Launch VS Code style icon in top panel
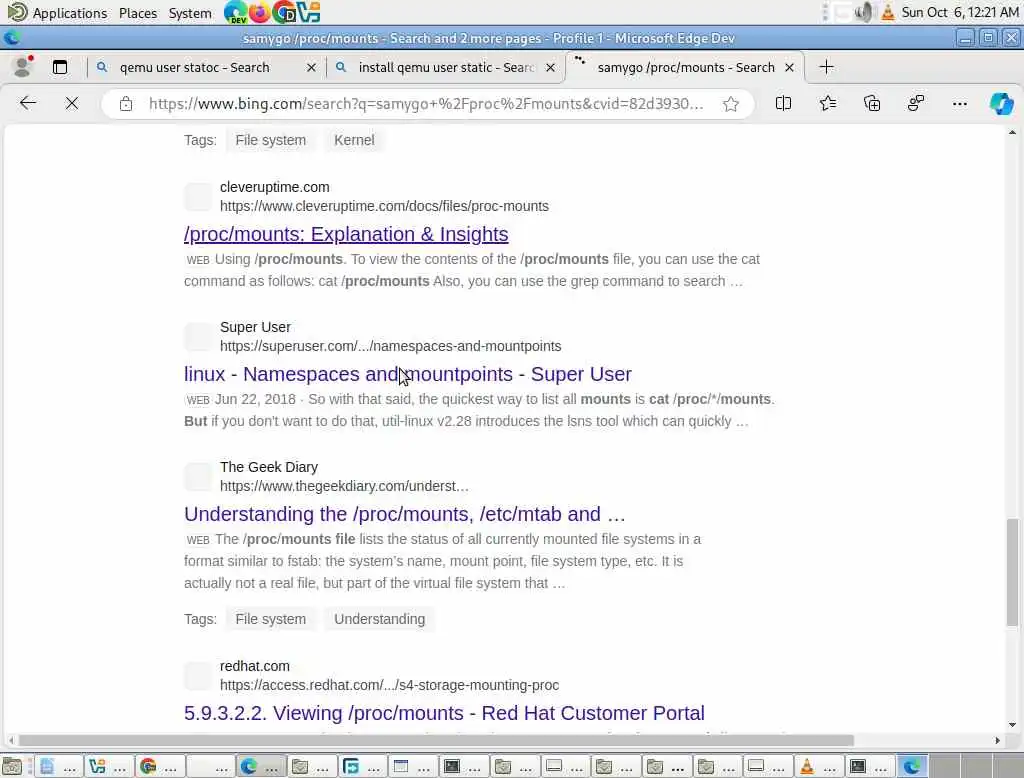 point(308,12)
